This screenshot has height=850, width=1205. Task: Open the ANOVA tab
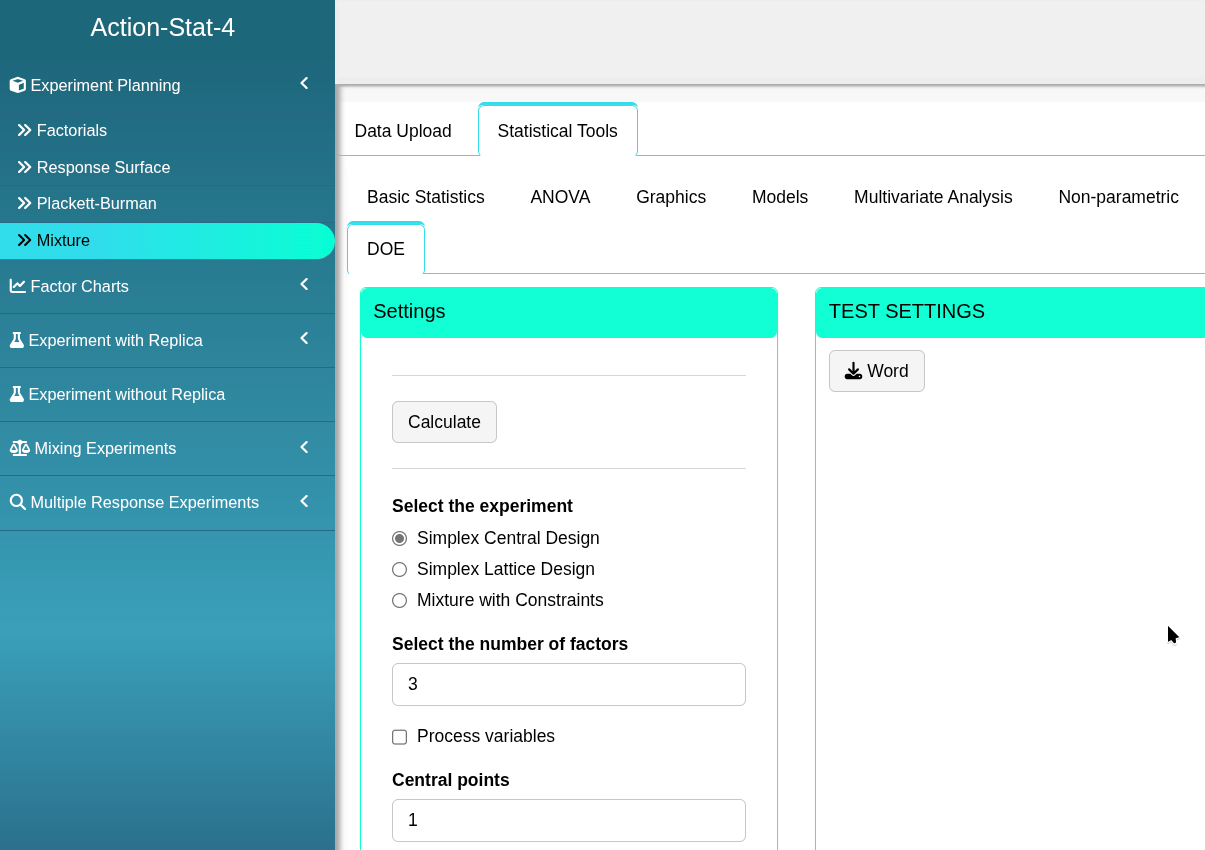[x=561, y=197]
